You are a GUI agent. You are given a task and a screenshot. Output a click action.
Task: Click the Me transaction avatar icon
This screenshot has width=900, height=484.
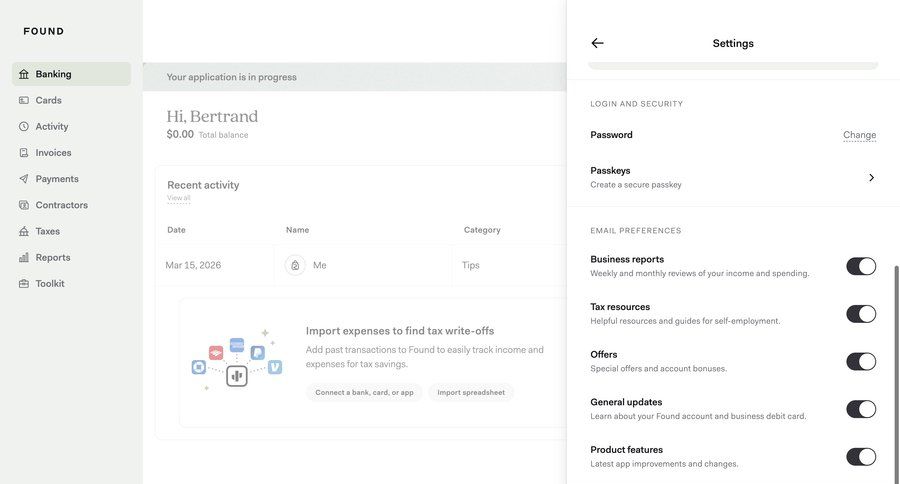(x=295, y=265)
